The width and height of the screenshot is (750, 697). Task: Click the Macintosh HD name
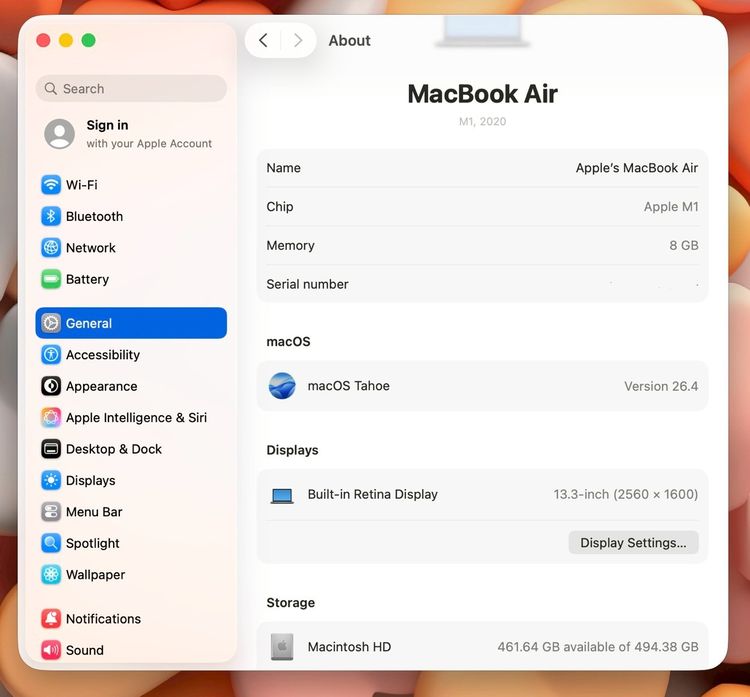pos(349,647)
